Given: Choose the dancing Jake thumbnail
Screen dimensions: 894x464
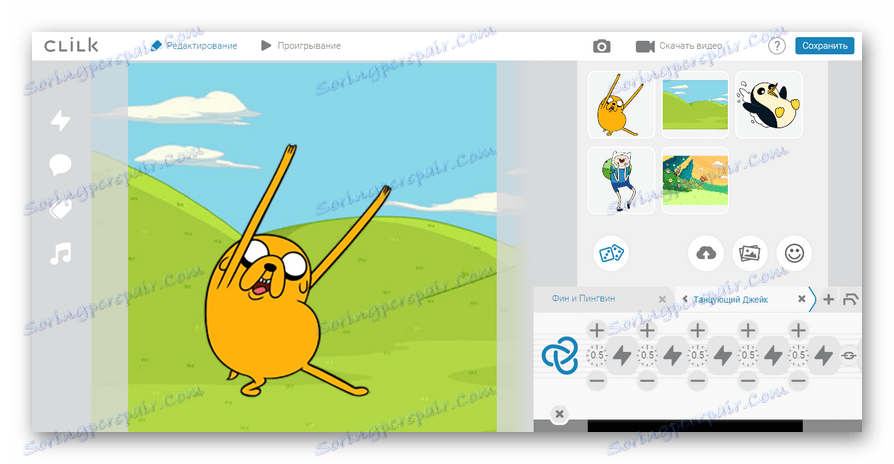Looking at the screenshot, I should (621, 105).
